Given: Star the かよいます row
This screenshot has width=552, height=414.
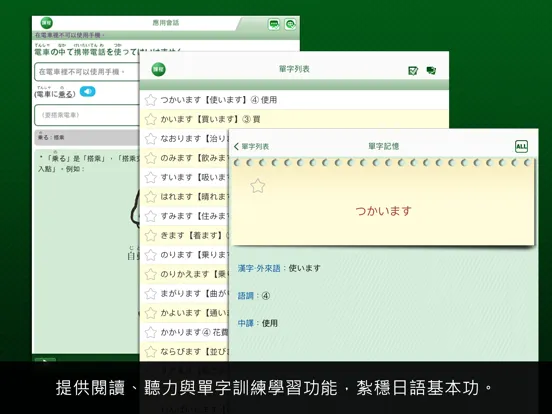Looking at the screenshot, I should click(x=150, y=313).
